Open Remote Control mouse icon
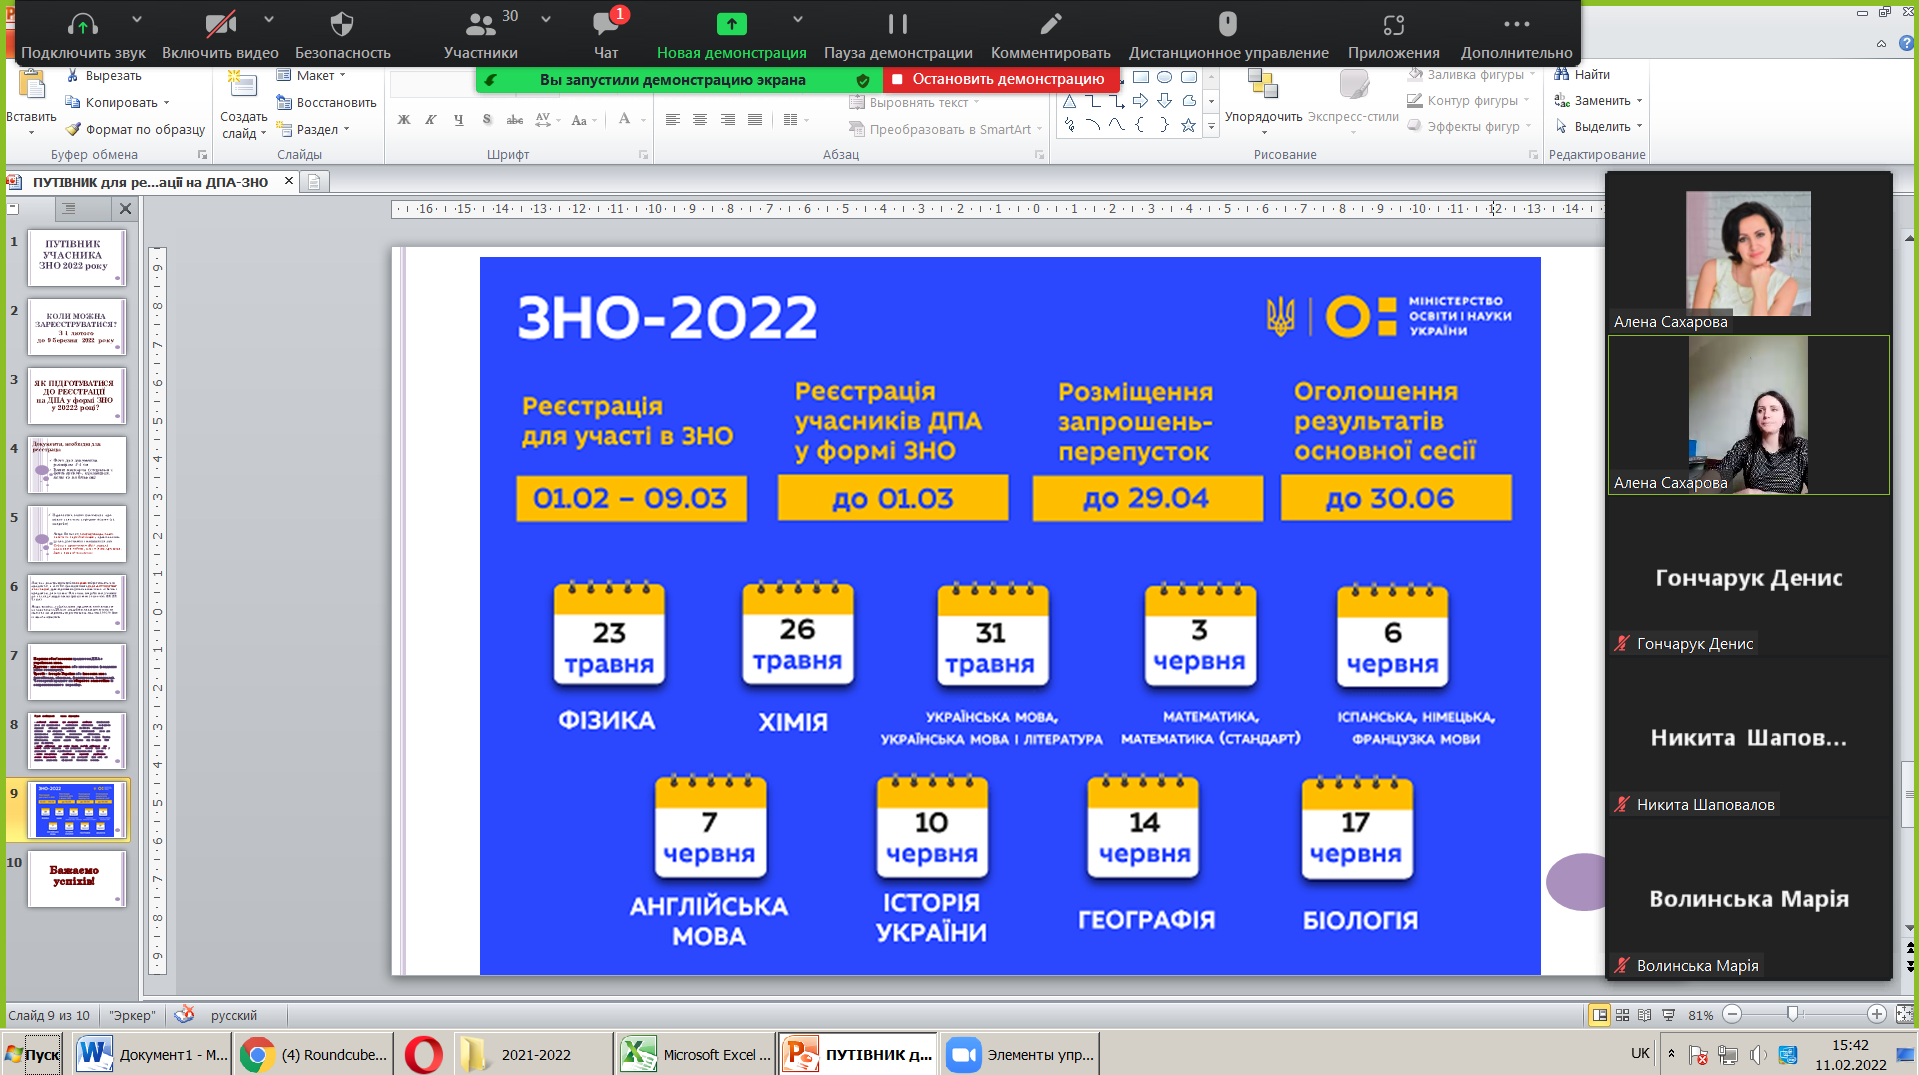The height and width of the screenshot is (1075, 1919). click(1228, 25)
